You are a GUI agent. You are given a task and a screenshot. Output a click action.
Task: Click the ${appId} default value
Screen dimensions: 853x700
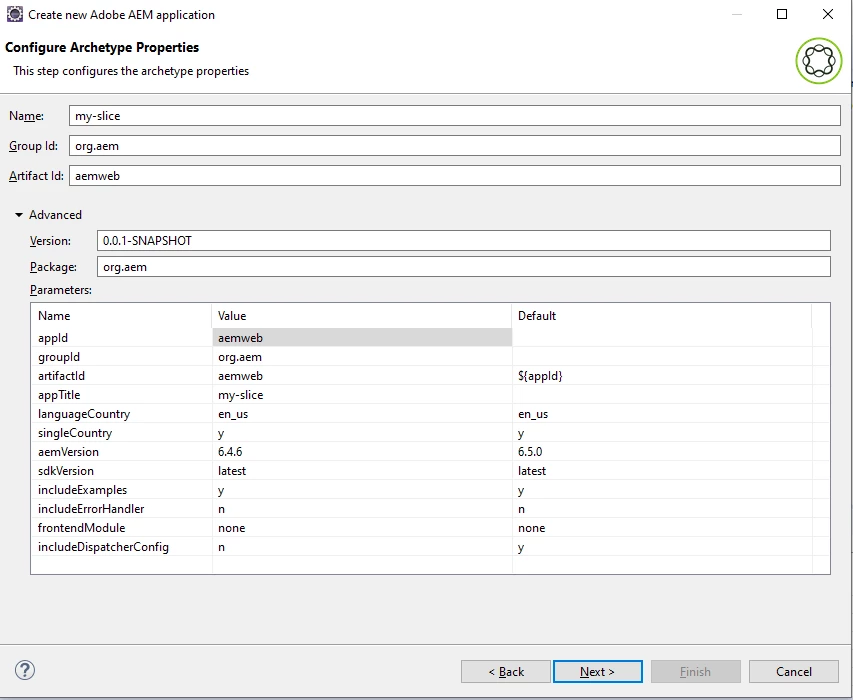click(x=540, y=376)
